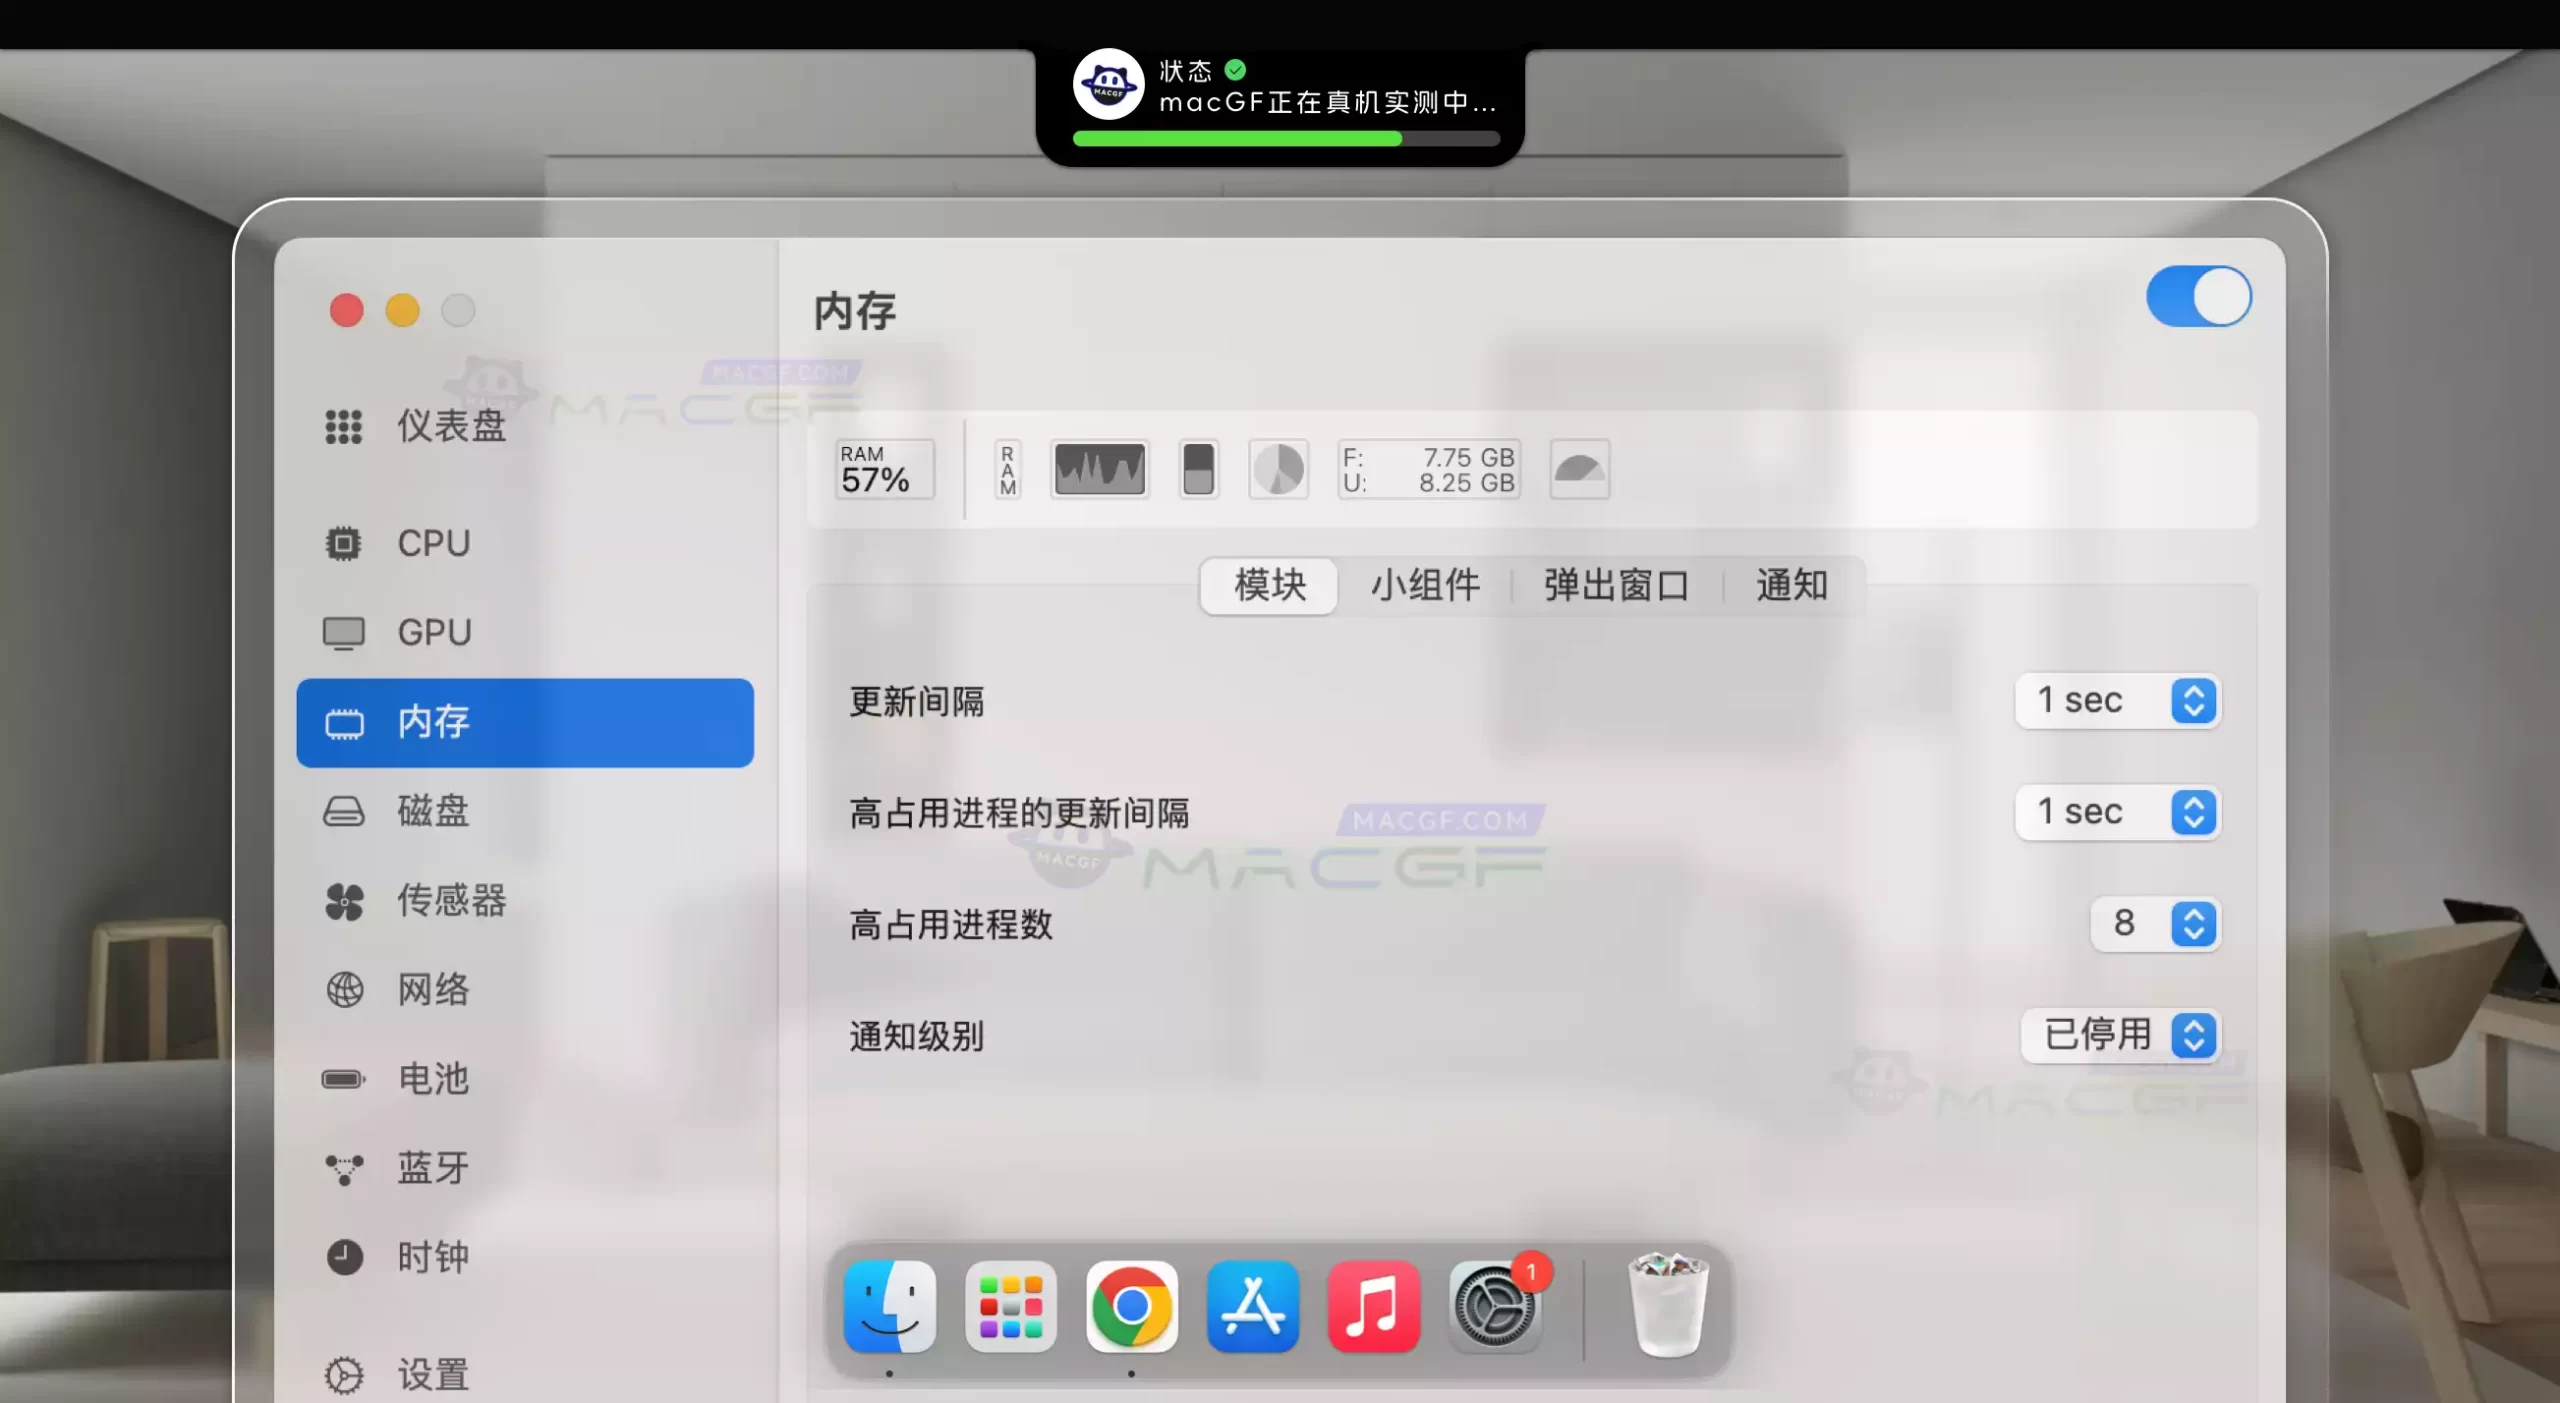Open the 更新间隔 update interval dropdown
The width and height of the screenshot is (2560, 1403).
[2117, 700]
